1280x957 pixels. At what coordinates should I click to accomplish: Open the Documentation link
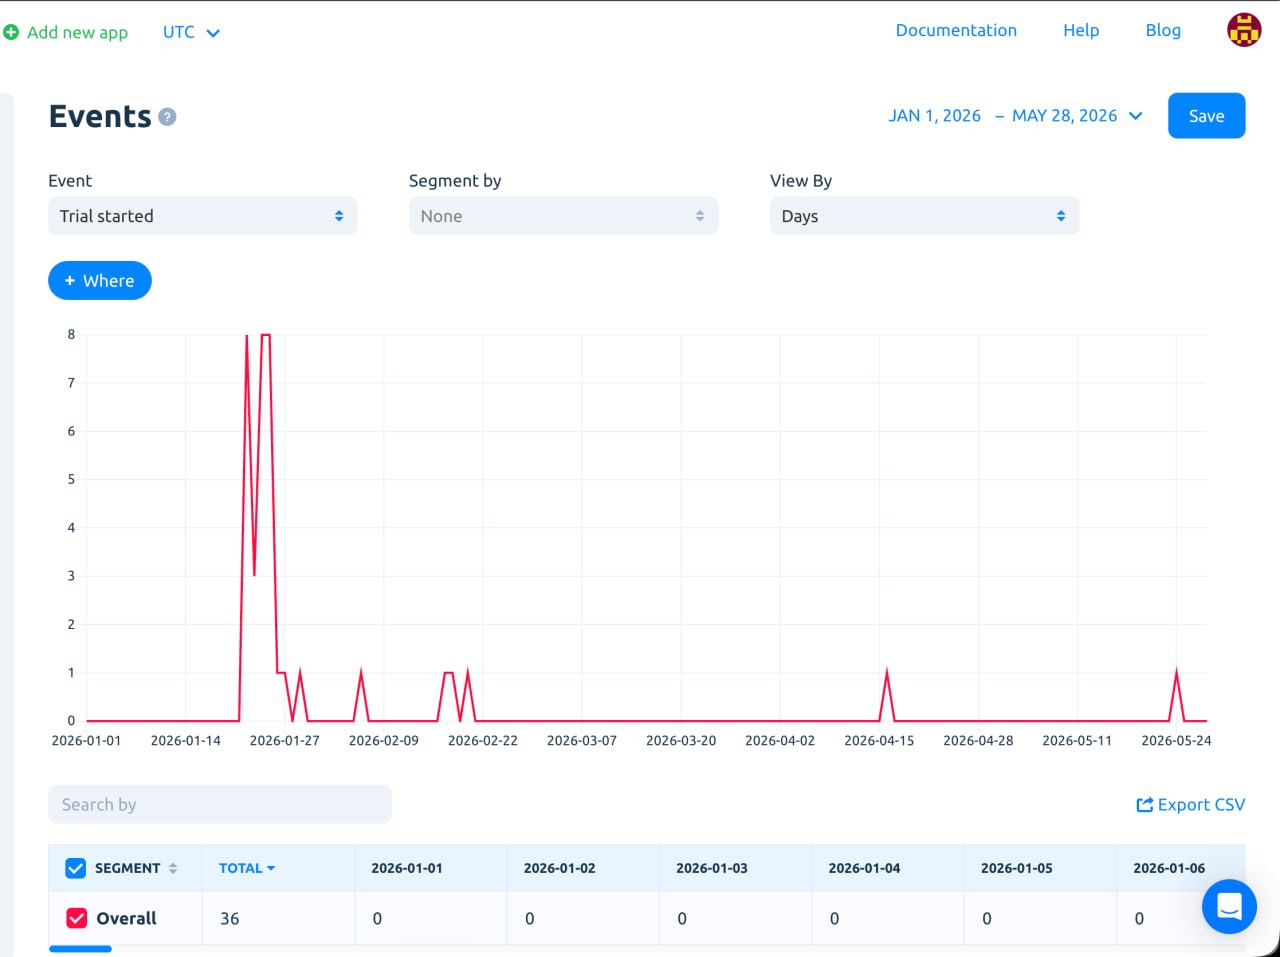click(956, 30)
